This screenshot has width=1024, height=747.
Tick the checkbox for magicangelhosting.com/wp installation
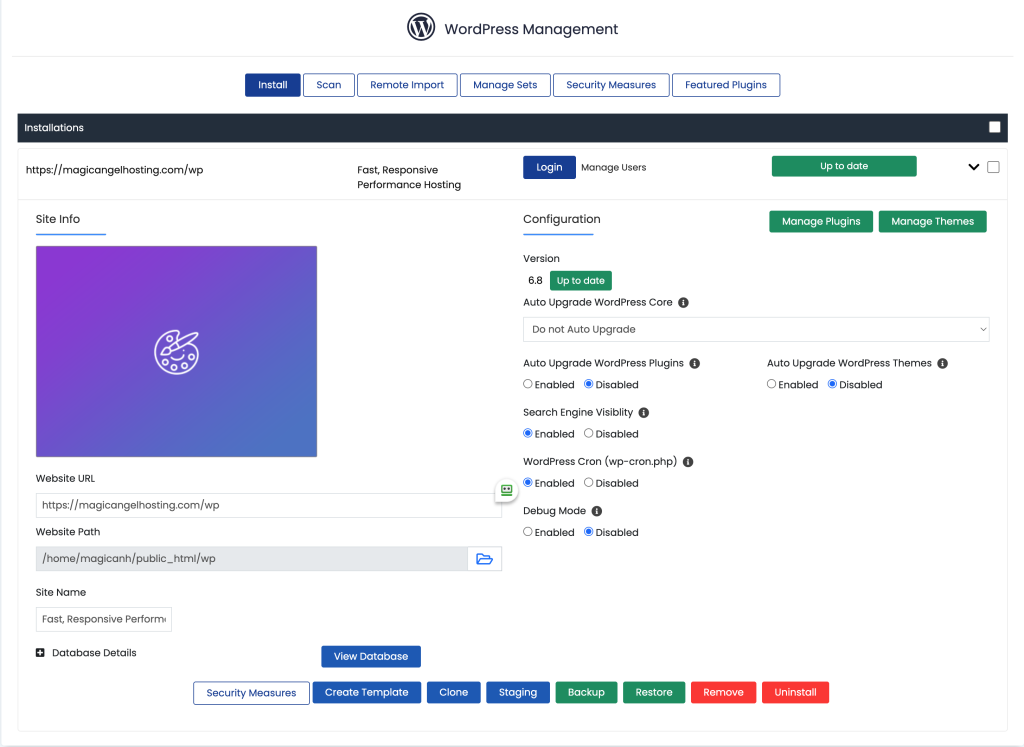tap(993, 167)
